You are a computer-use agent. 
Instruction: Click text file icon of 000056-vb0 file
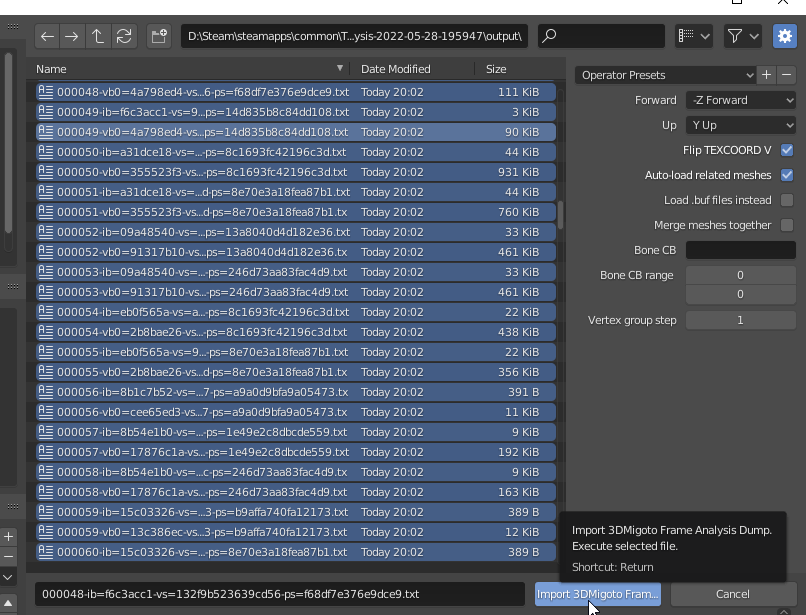(x=46, y=411)
